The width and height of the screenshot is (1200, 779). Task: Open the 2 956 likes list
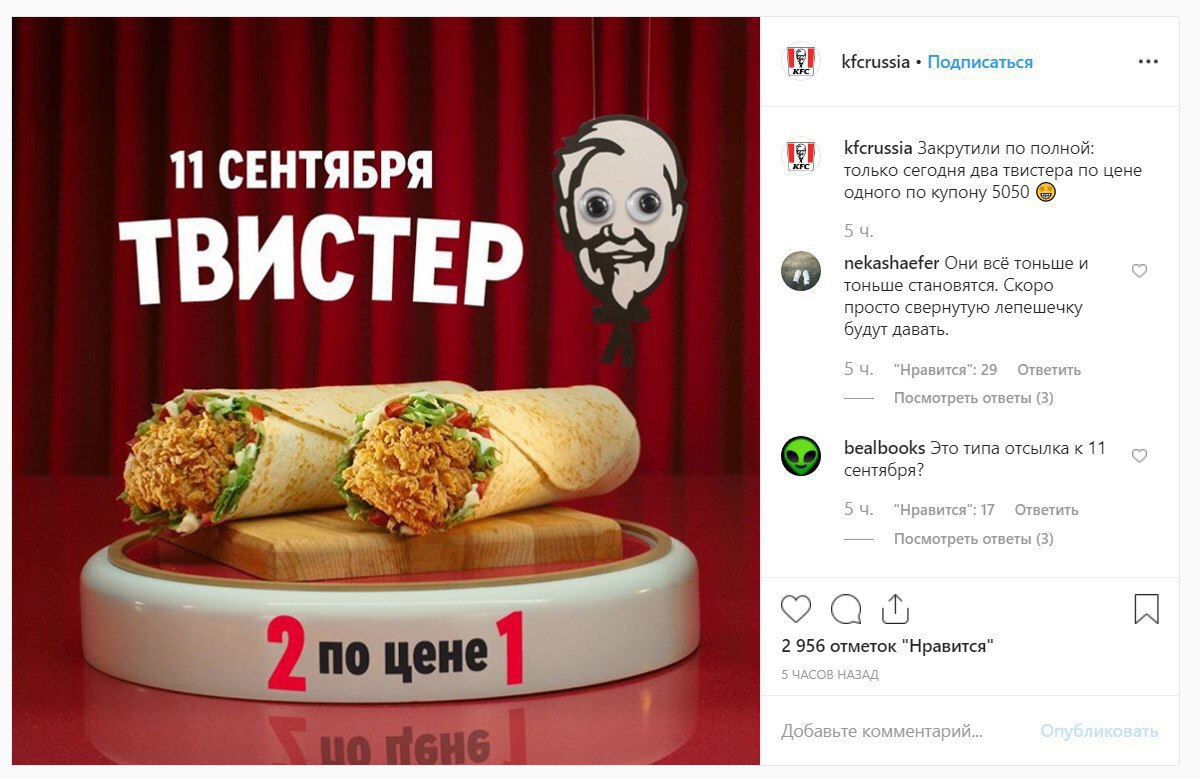pyautogui.click(x=888, y=646)
